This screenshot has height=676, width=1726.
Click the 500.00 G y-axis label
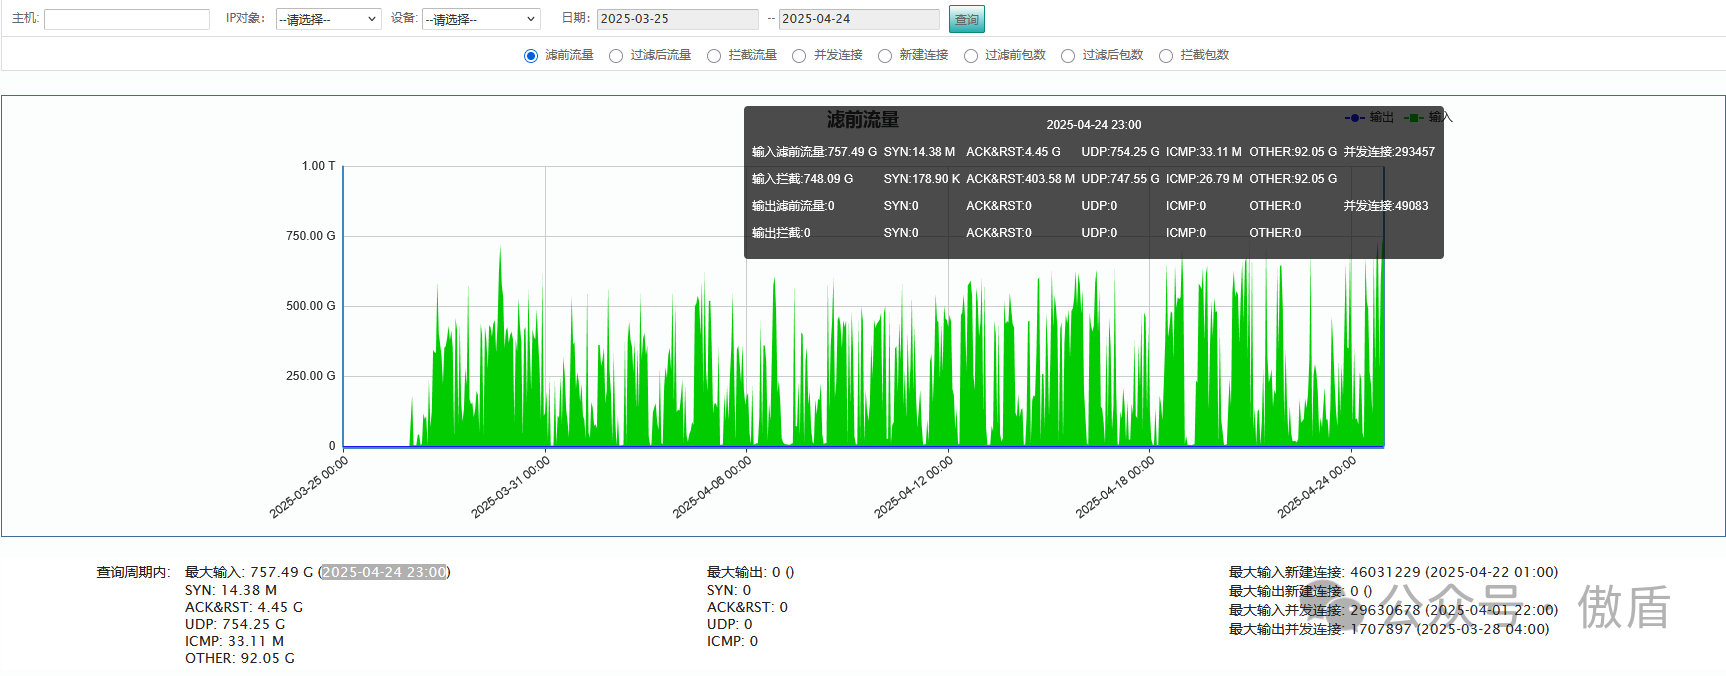point(310,306)
